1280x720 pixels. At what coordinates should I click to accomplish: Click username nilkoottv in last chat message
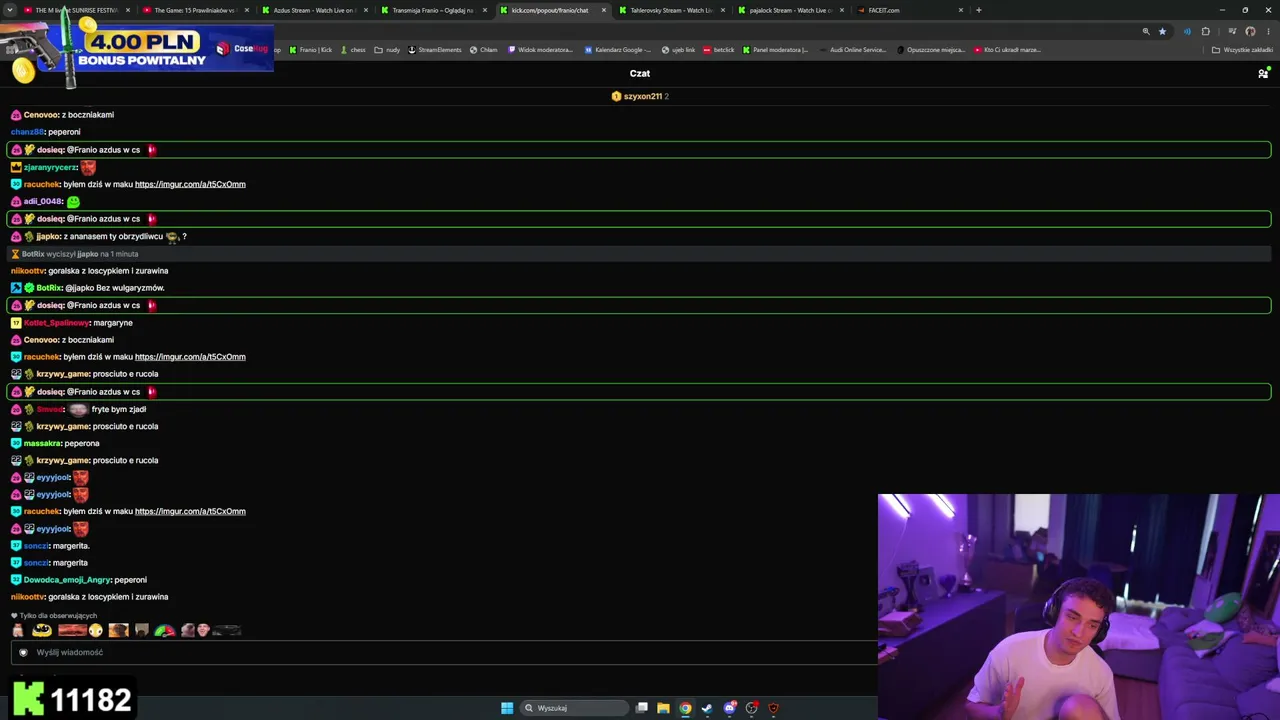[28, 597]
